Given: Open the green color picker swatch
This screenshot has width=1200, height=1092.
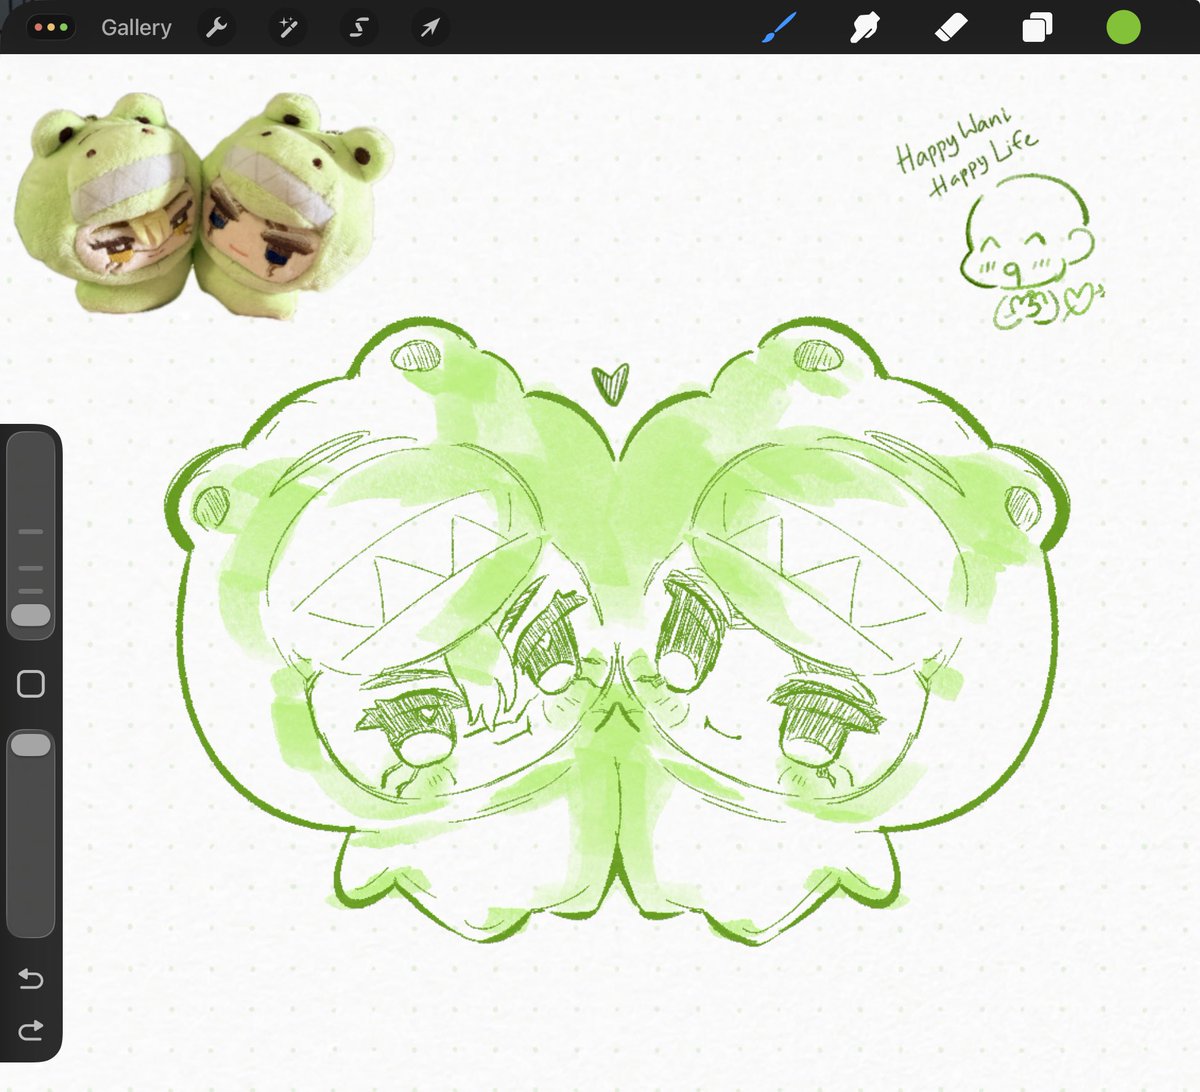Looking at the screenshot, I should (1124, 27).
